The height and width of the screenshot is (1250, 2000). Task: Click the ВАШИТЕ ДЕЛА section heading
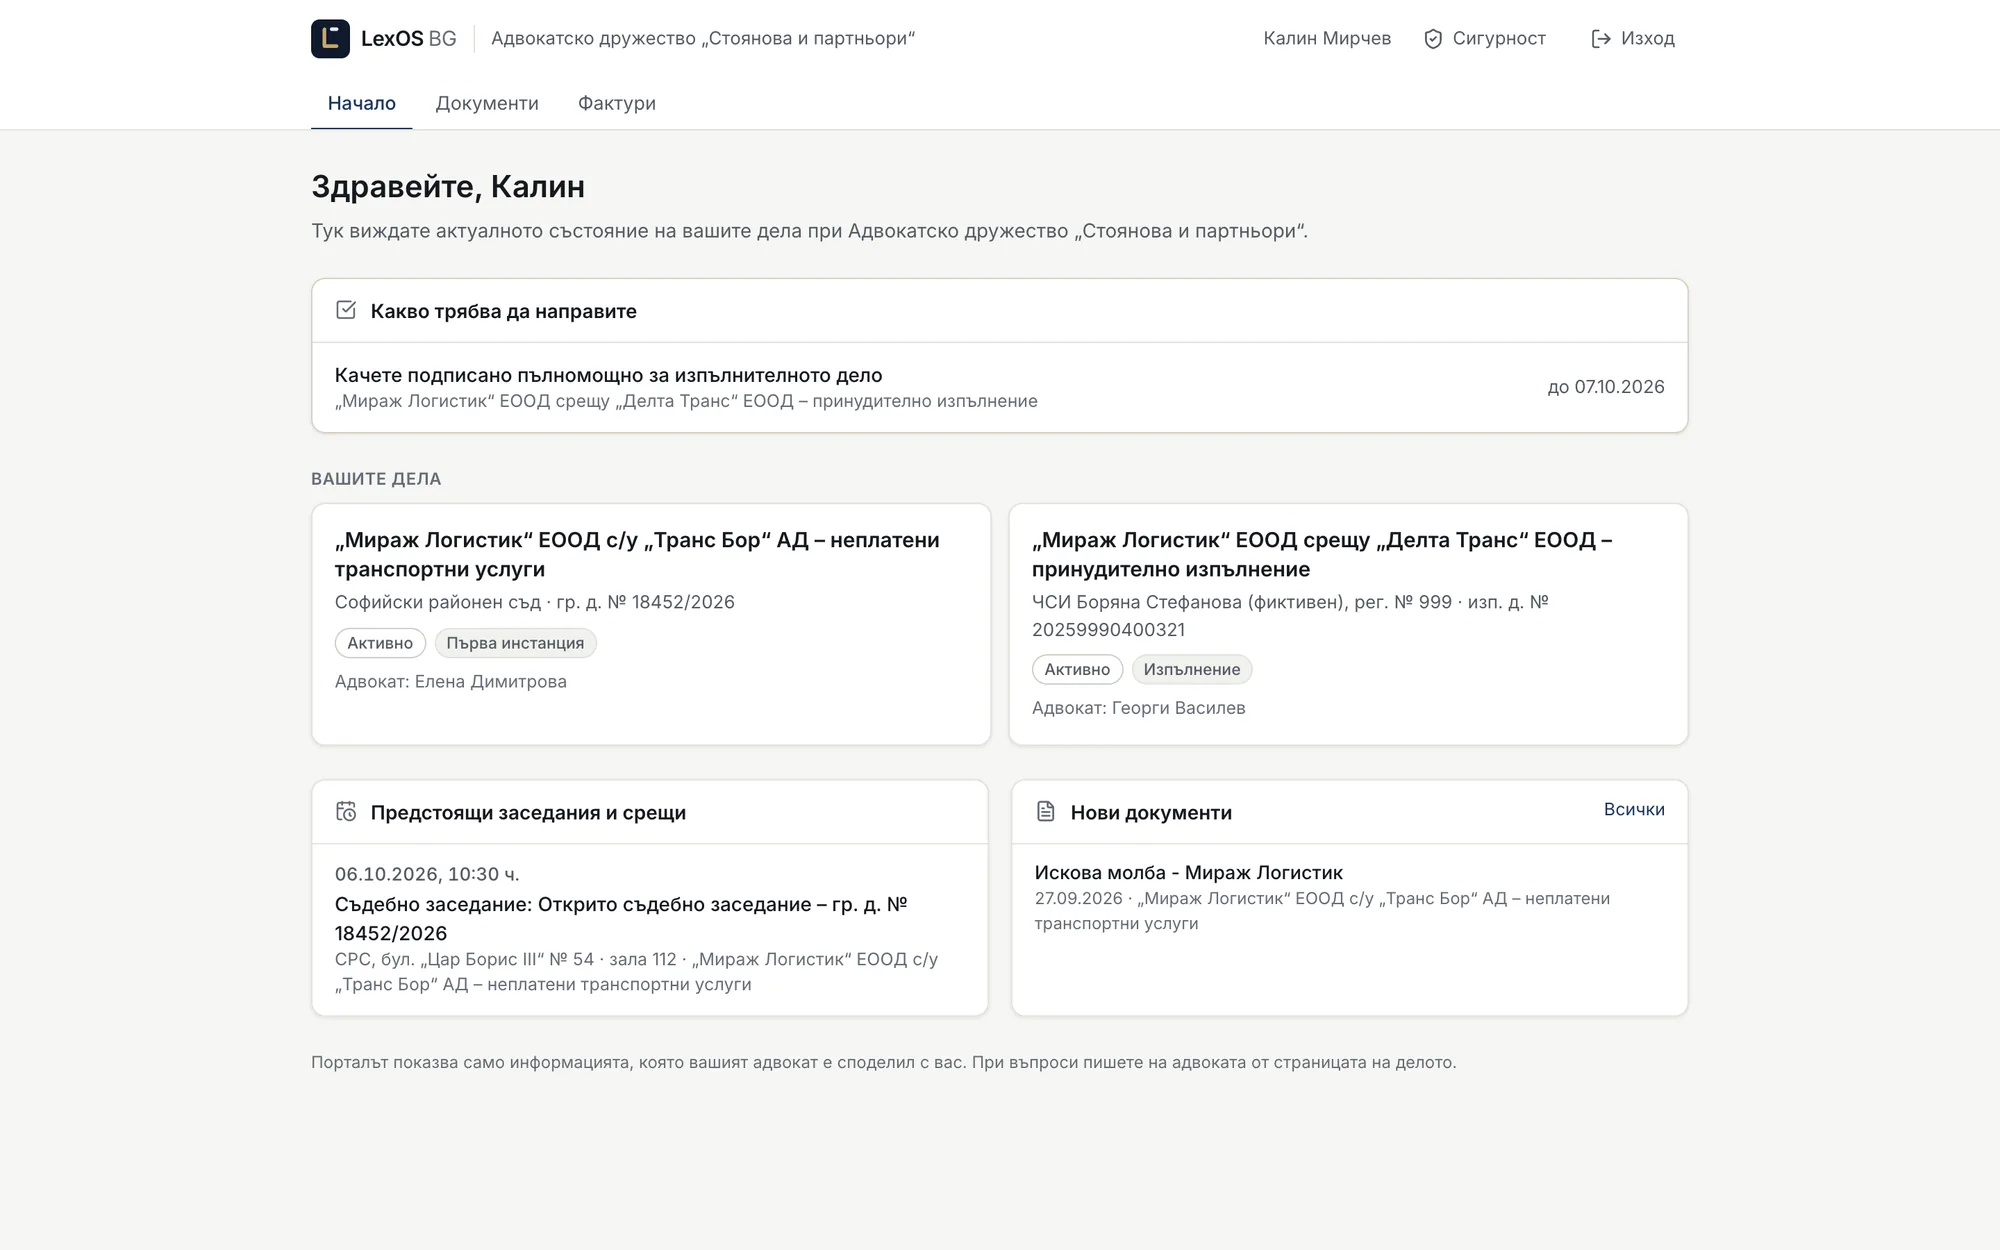pyautogui.click(x=376, y=479)
